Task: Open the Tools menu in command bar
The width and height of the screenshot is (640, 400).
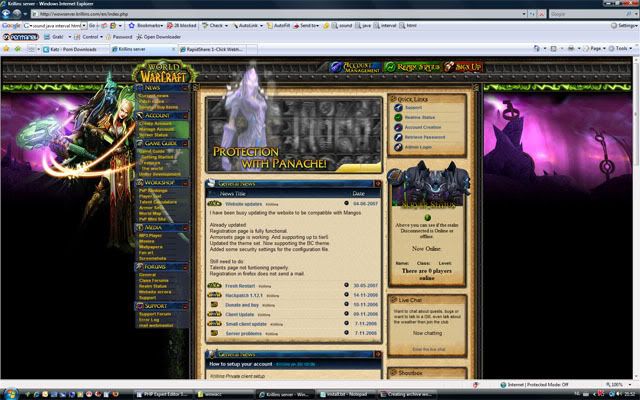Action: [620, 49]
